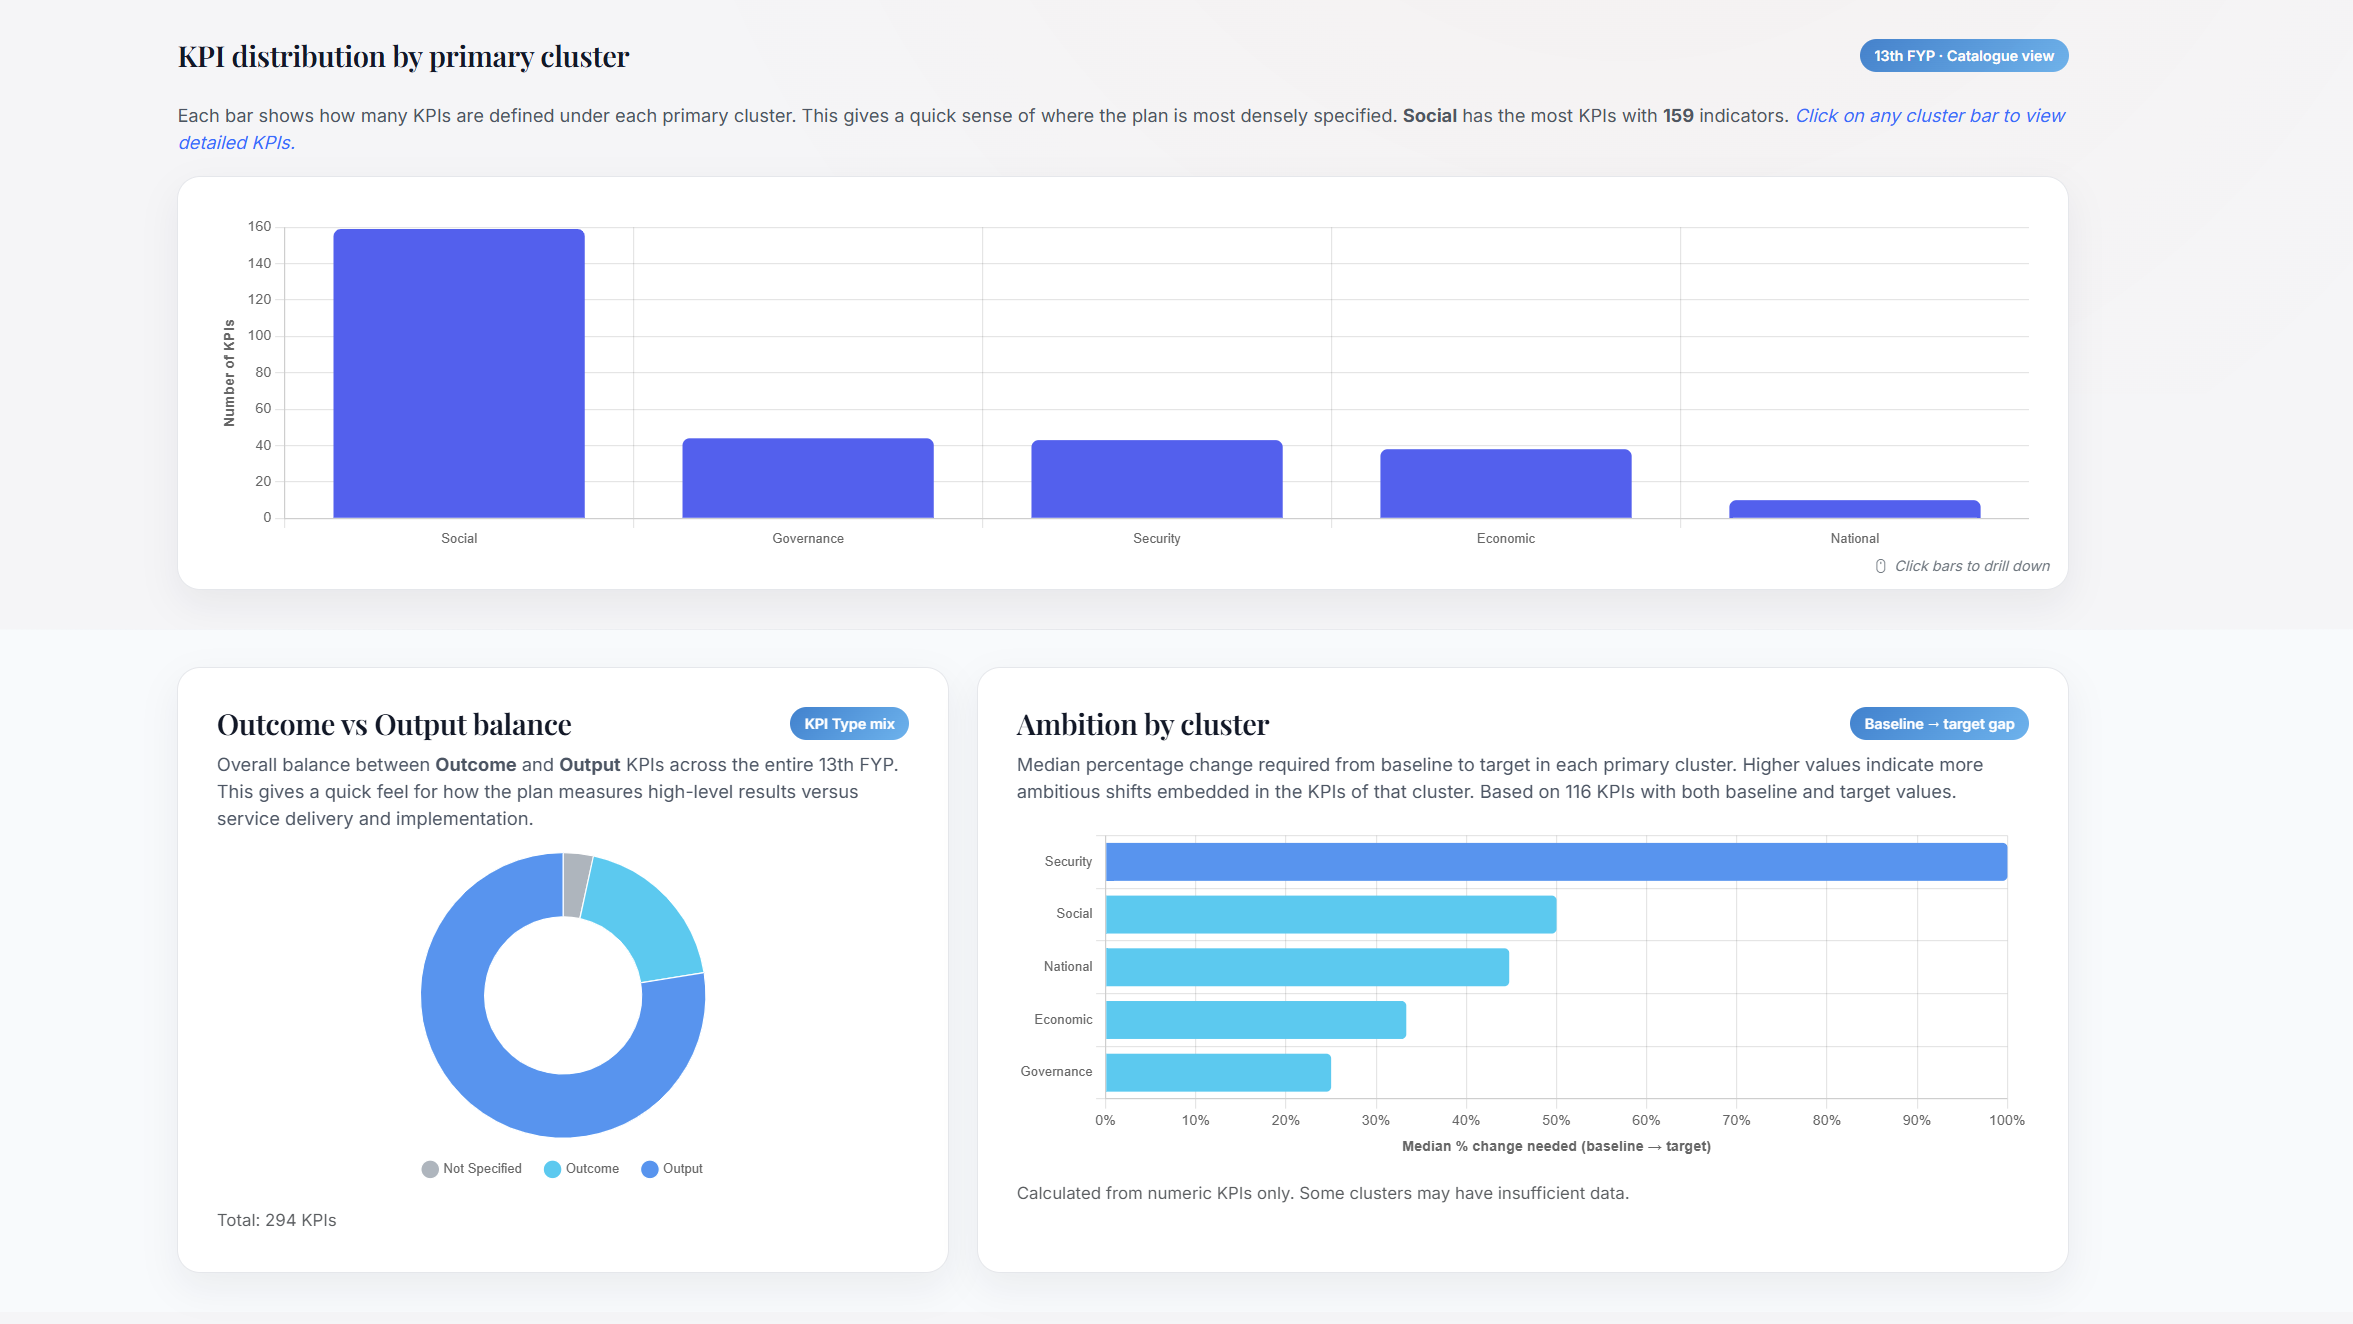
Task: Click the Social bar in KPI distribution chart
Action: click(458, 373)
